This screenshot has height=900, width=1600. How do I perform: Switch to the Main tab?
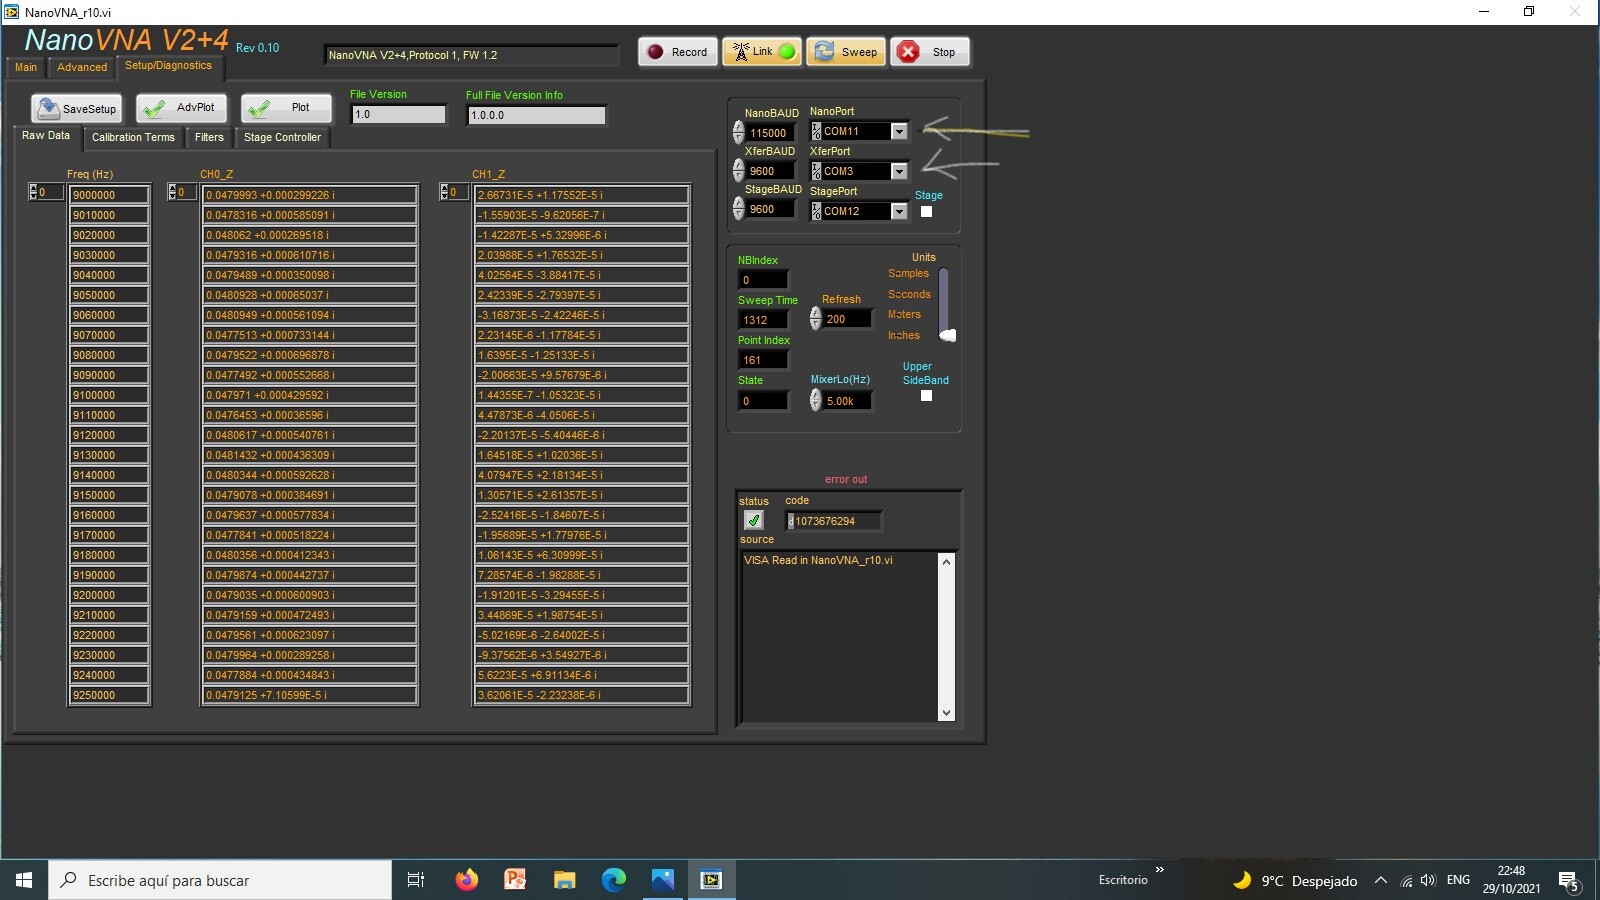(26, 67)
